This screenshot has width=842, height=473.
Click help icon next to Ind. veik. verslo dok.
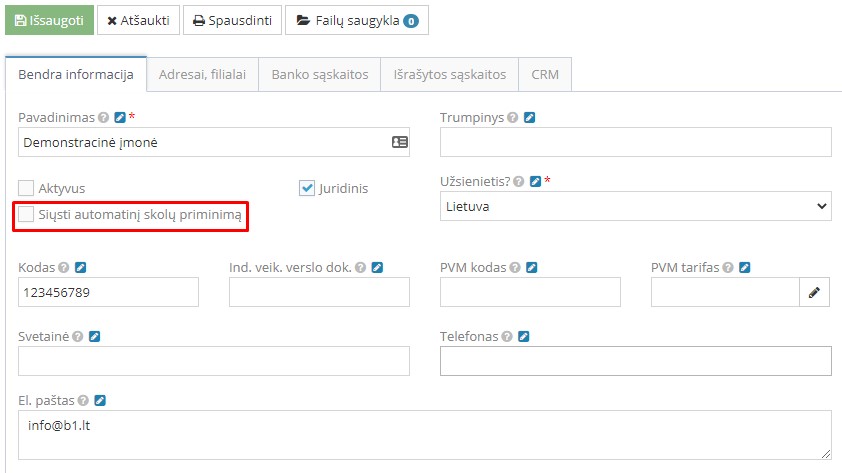click(361, 267)
